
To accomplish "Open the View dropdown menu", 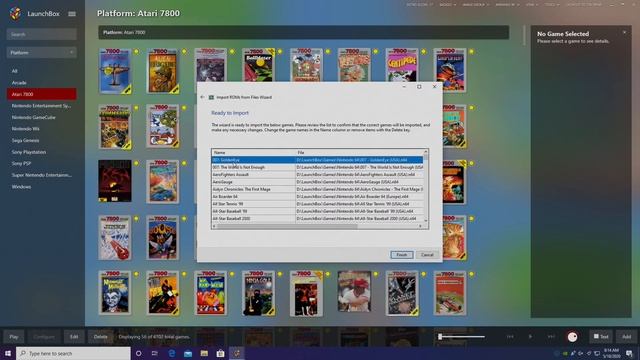I will click(532, 4).
